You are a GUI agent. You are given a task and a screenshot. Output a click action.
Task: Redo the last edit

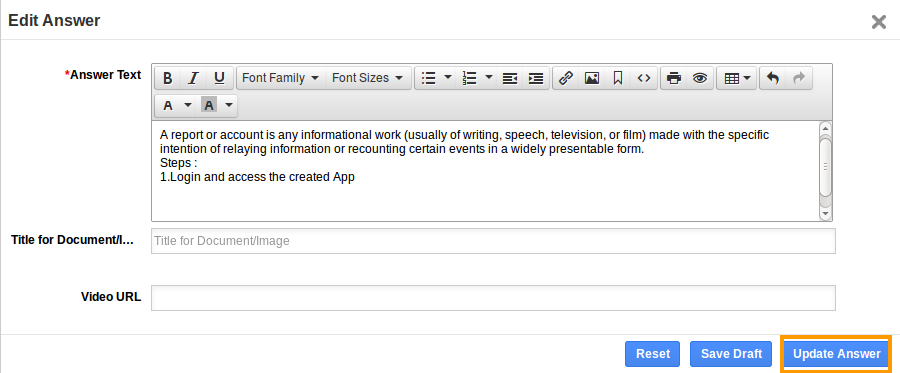(x=799, y=78)
